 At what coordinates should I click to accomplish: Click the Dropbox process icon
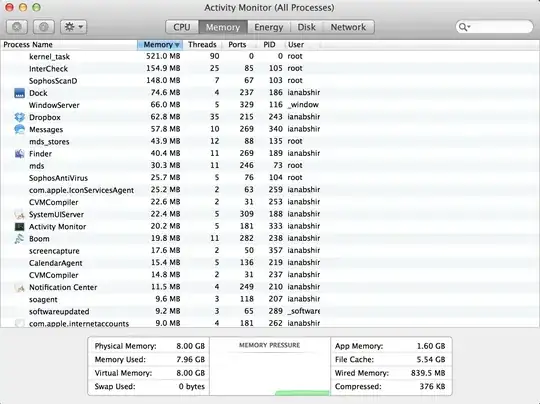pos(19,117)
